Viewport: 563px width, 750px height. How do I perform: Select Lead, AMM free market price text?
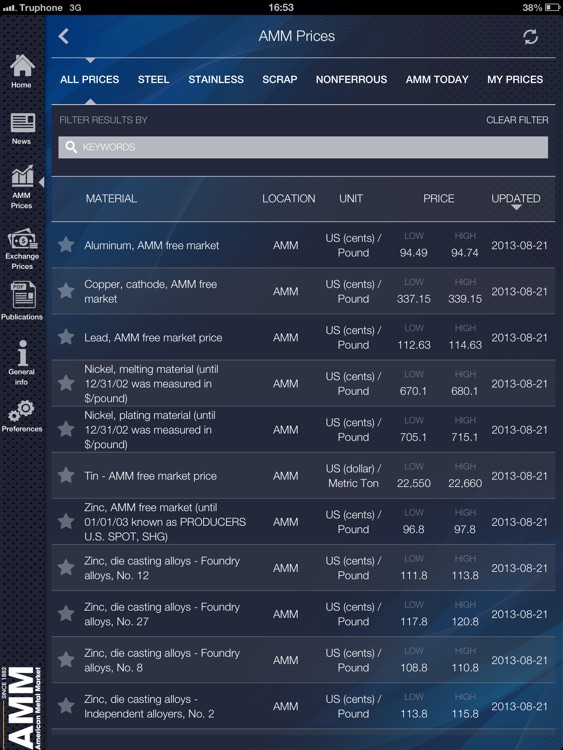point(153,338)
